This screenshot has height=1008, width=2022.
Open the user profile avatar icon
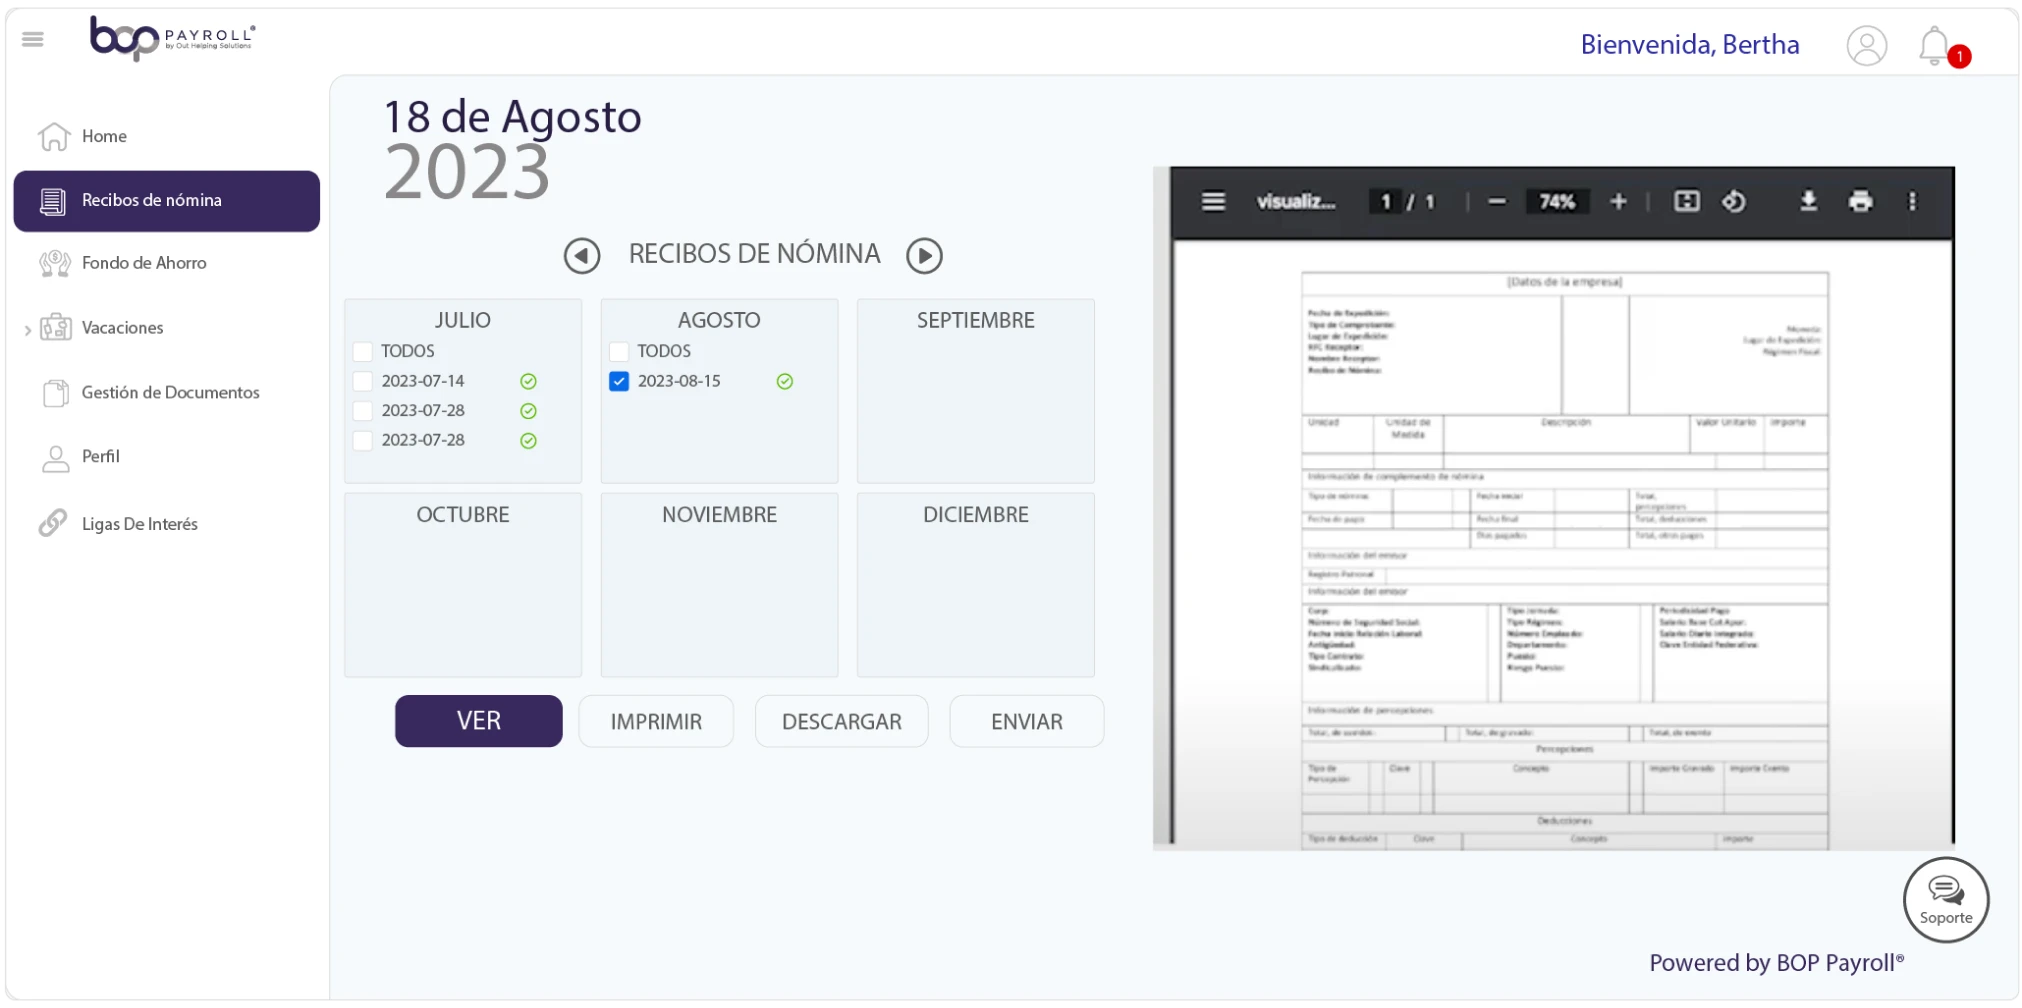[1866, 46]
